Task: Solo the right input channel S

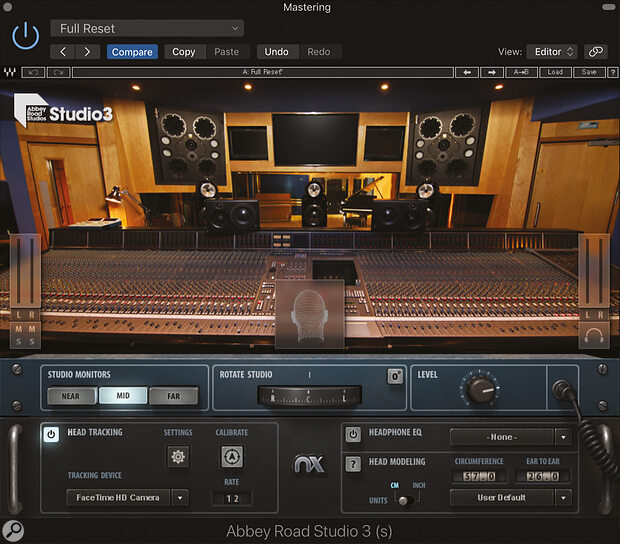Action: (x=32, y=342)
